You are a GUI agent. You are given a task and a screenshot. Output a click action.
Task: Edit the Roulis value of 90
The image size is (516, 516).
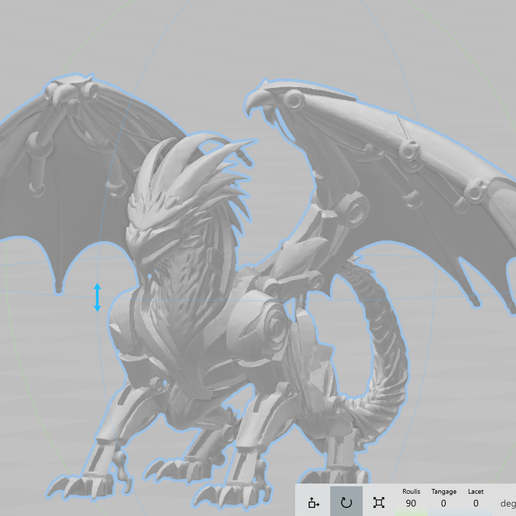(411, 503)
